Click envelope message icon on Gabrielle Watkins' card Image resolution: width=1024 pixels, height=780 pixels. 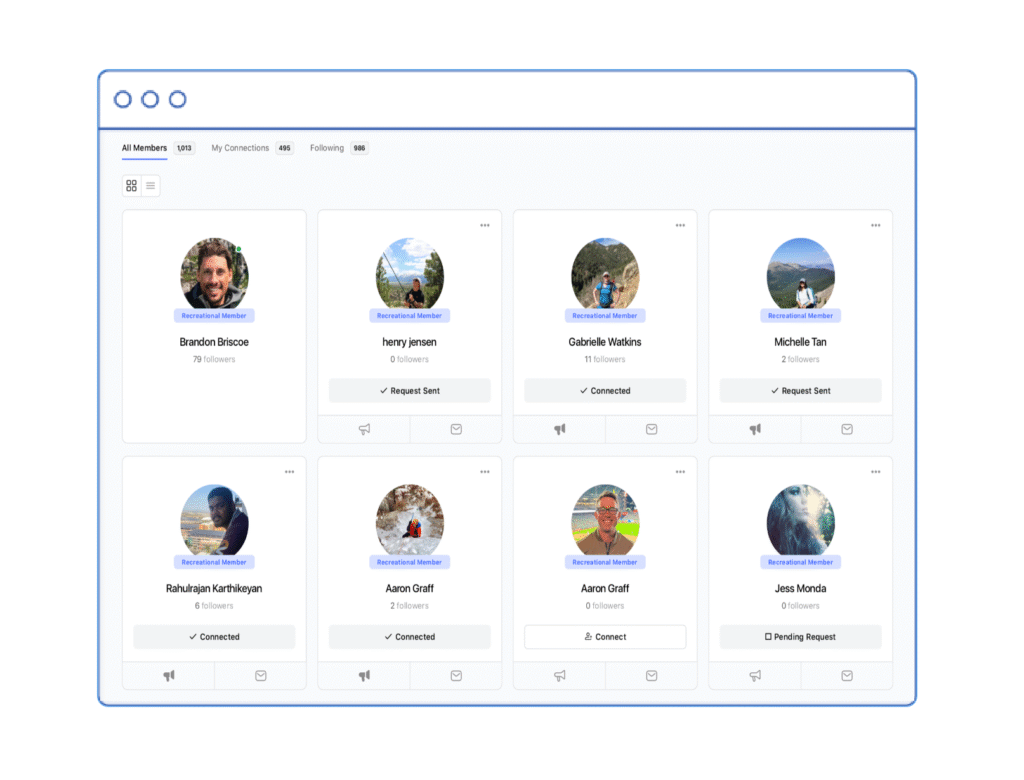click(651, 429)
